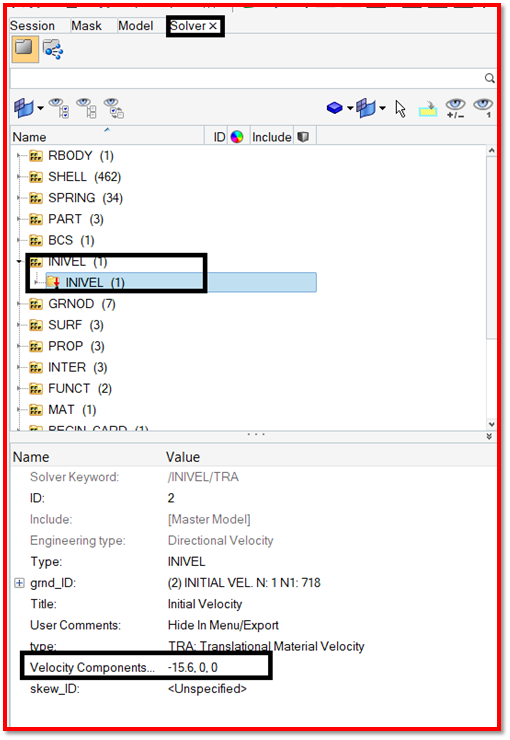Click the yellow move-to-component icon
This screenshot has width=510, height=740.
(427, 109)
